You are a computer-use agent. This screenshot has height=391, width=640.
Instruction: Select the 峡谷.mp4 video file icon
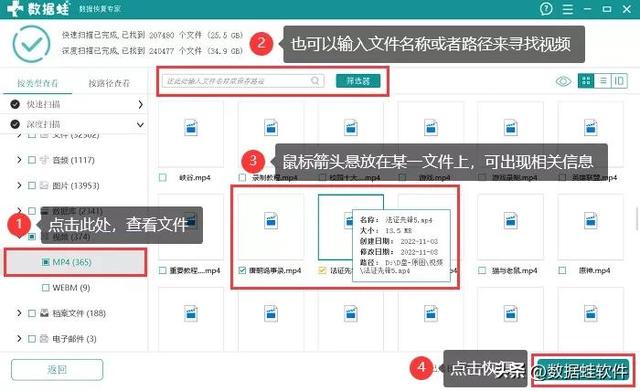[x=191, y=127]
